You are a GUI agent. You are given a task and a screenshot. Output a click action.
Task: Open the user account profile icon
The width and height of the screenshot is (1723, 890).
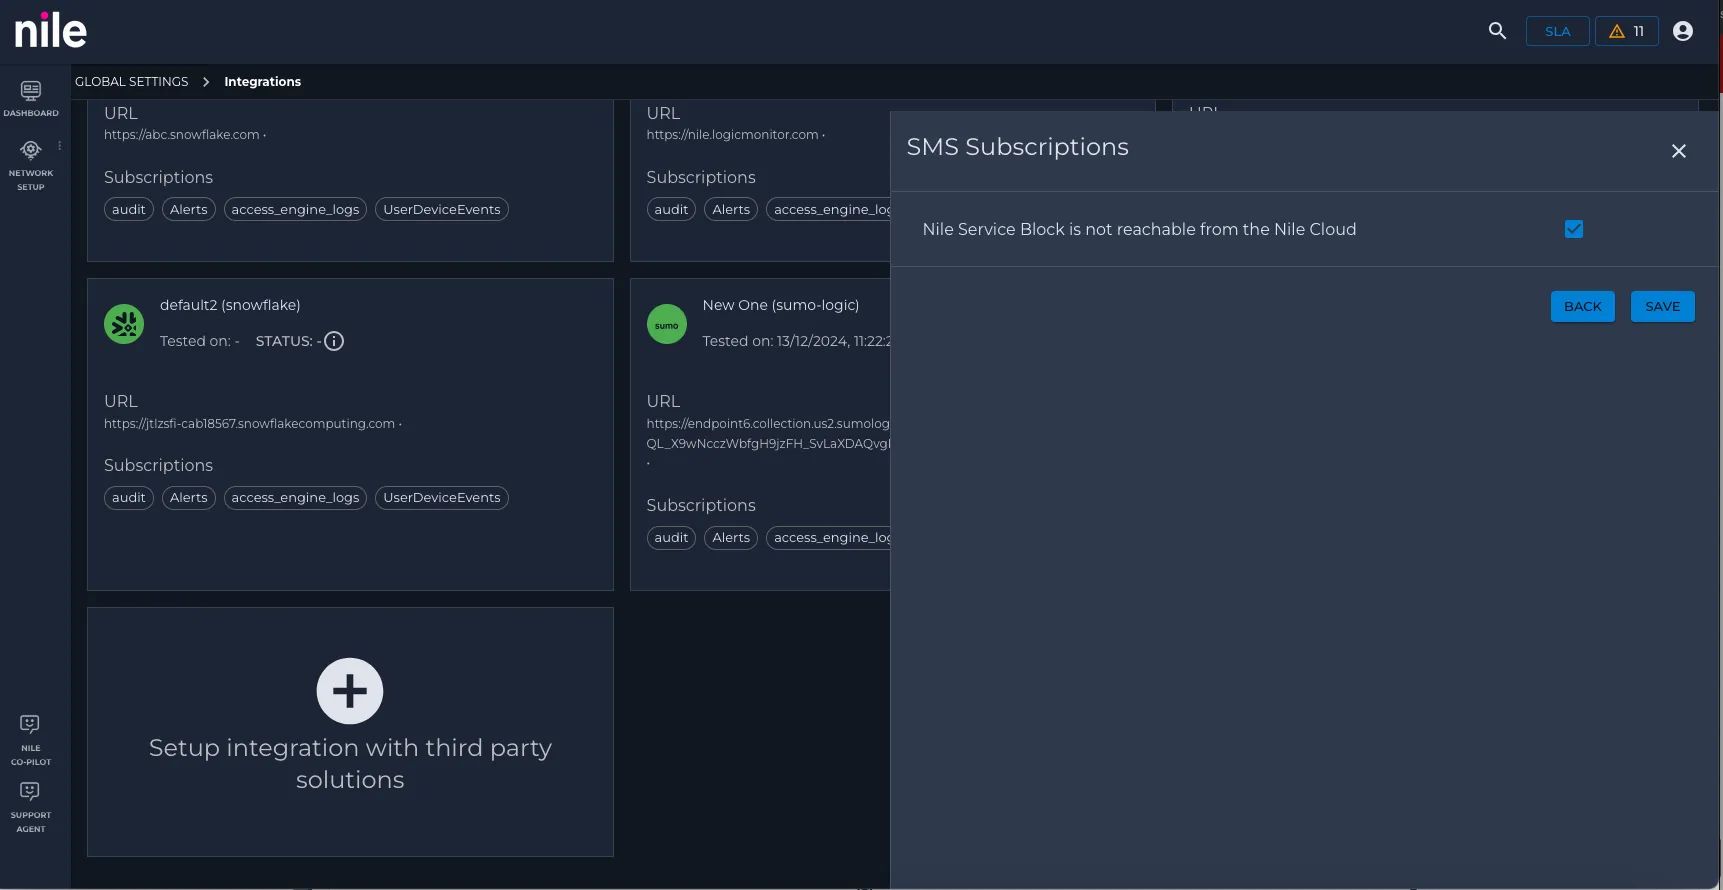click(1683, 31)
